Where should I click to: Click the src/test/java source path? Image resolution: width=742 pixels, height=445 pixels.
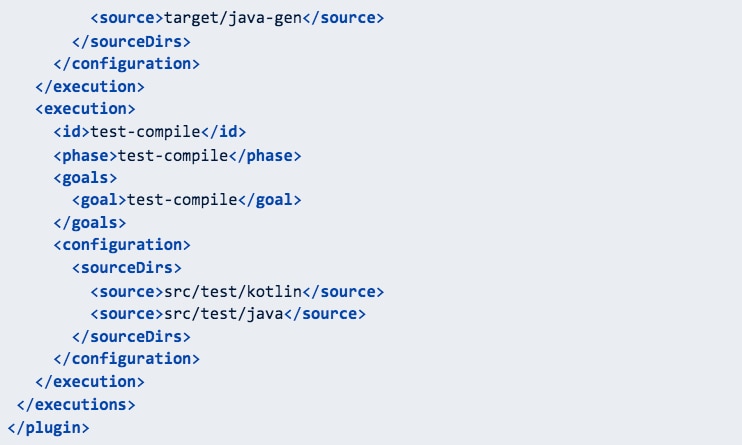(x=224, y=314)
